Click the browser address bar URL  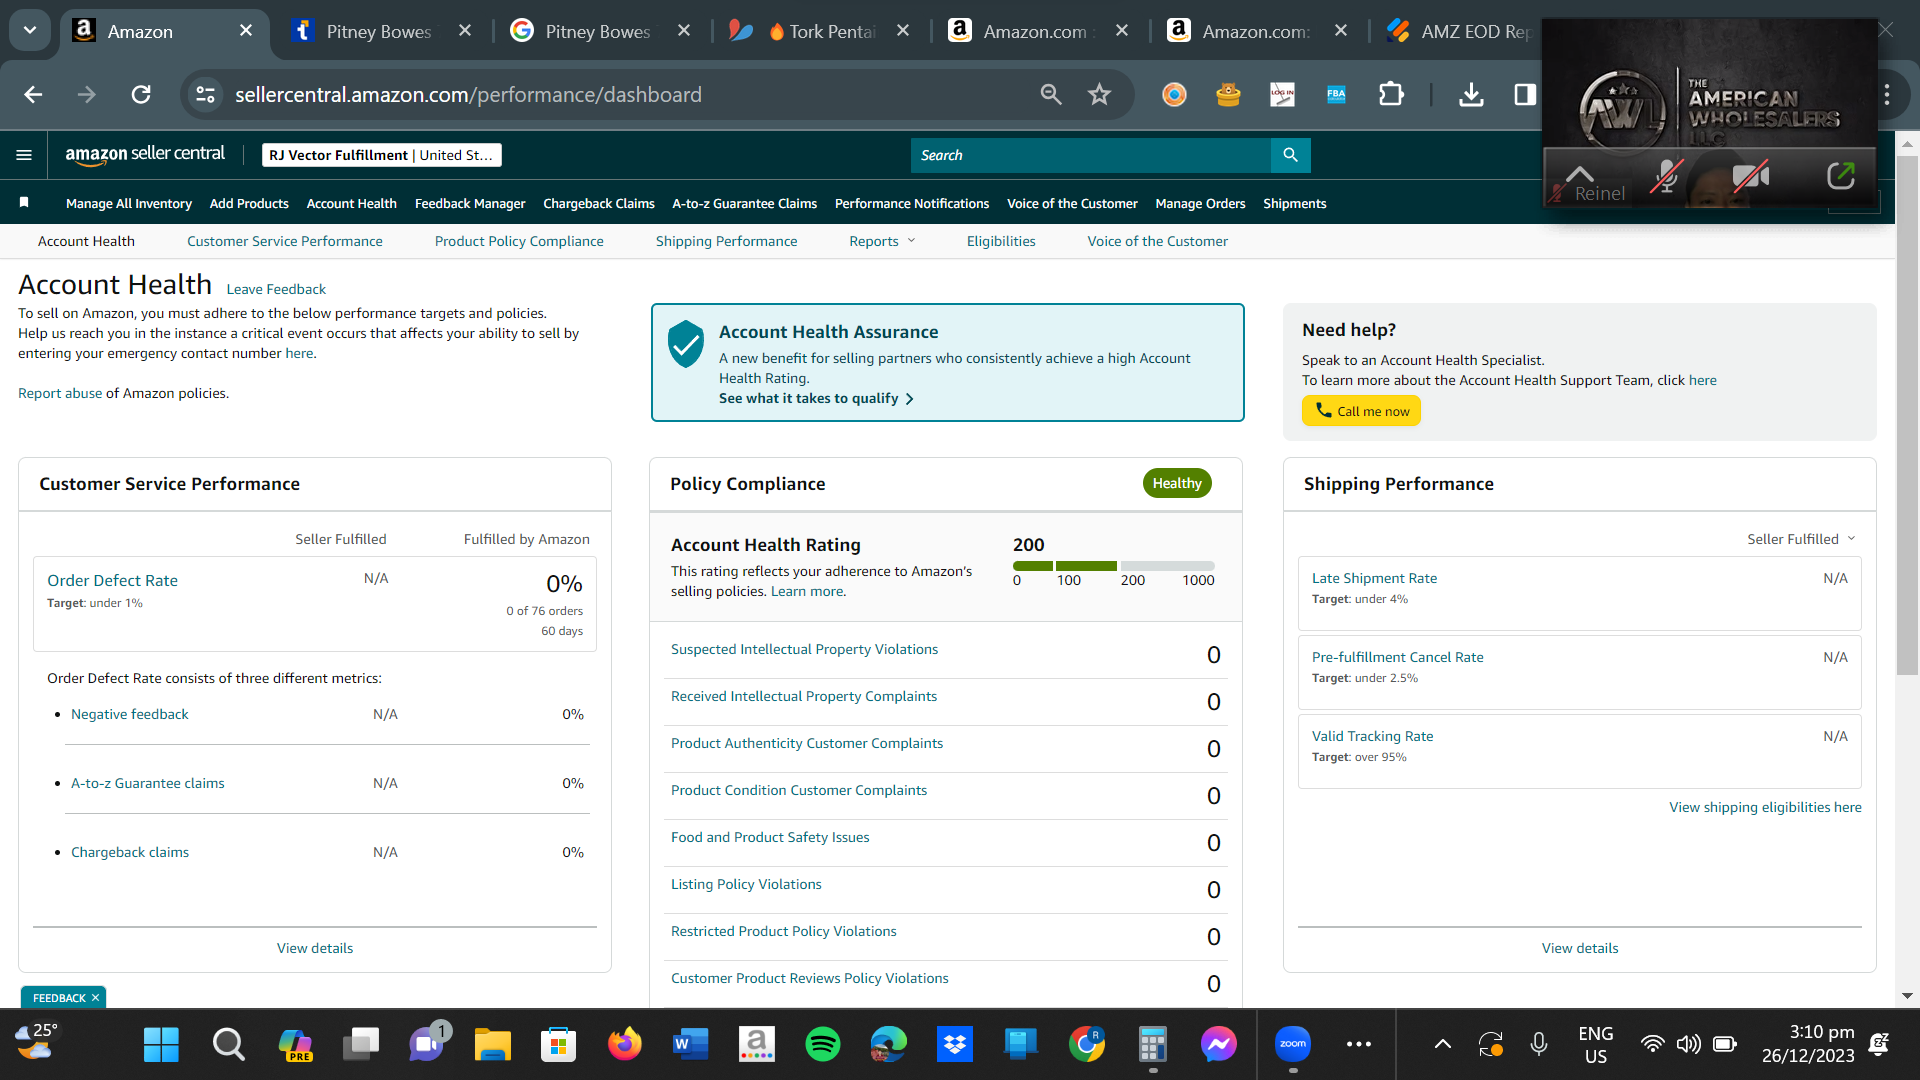click(468, 94)
